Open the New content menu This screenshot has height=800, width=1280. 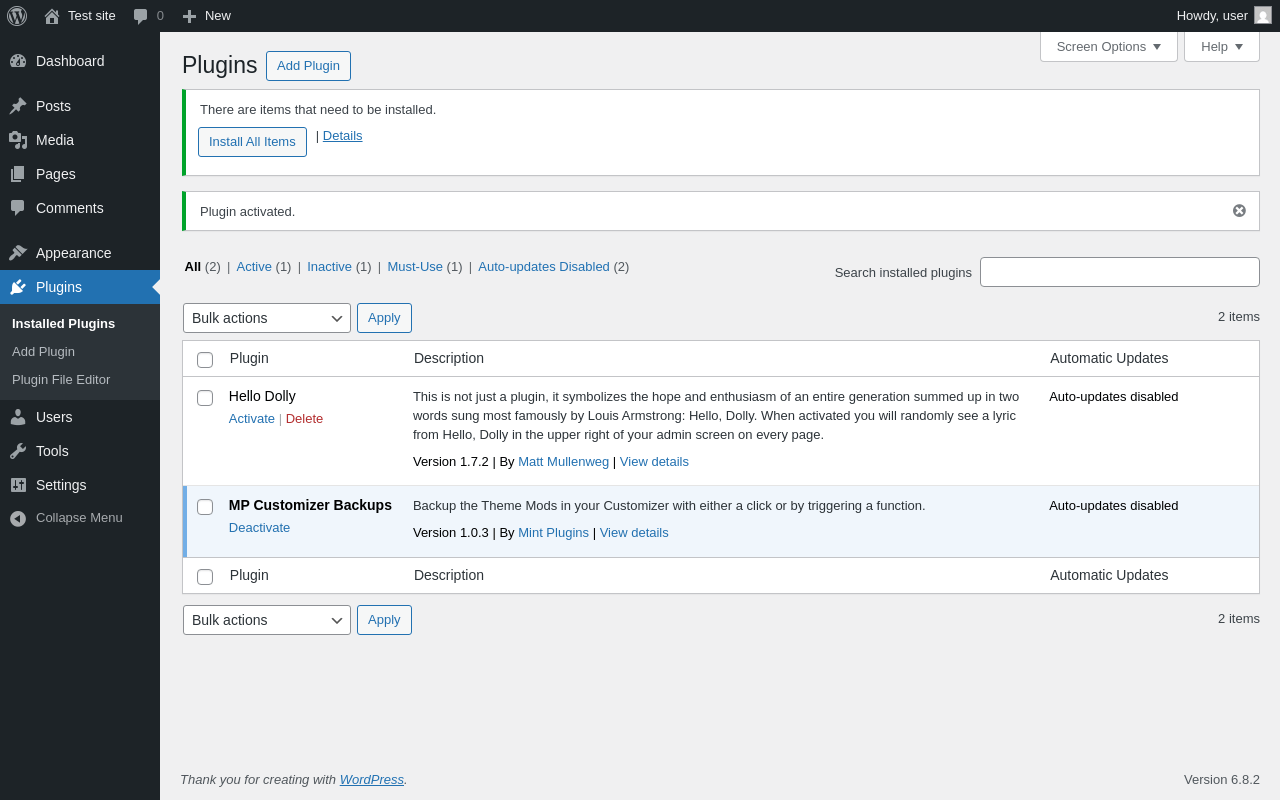tap(206, 16)
